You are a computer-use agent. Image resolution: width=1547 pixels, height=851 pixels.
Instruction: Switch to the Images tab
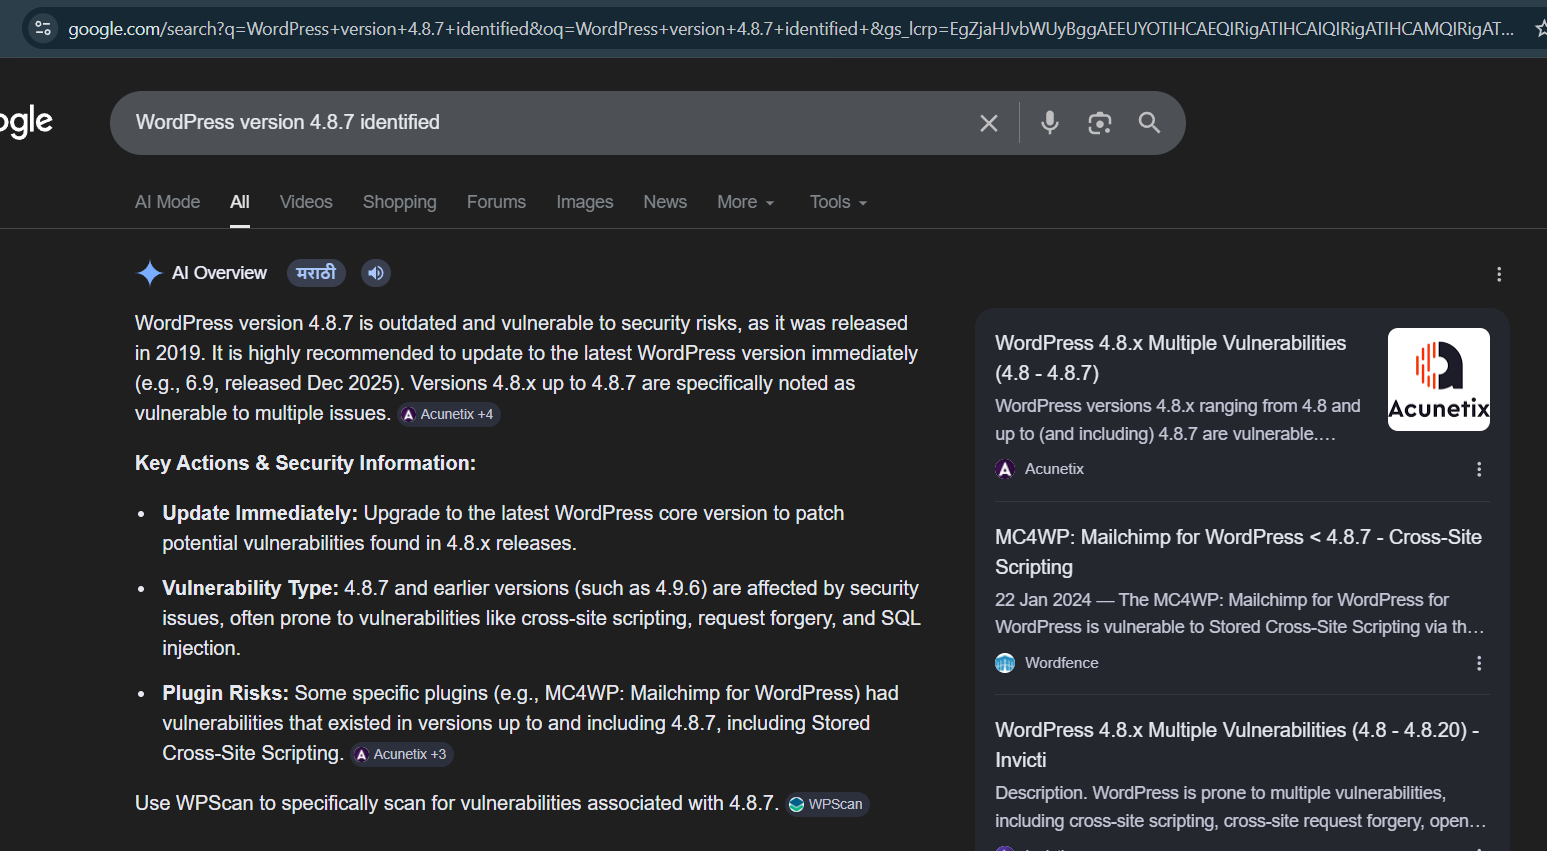point(584,201)
